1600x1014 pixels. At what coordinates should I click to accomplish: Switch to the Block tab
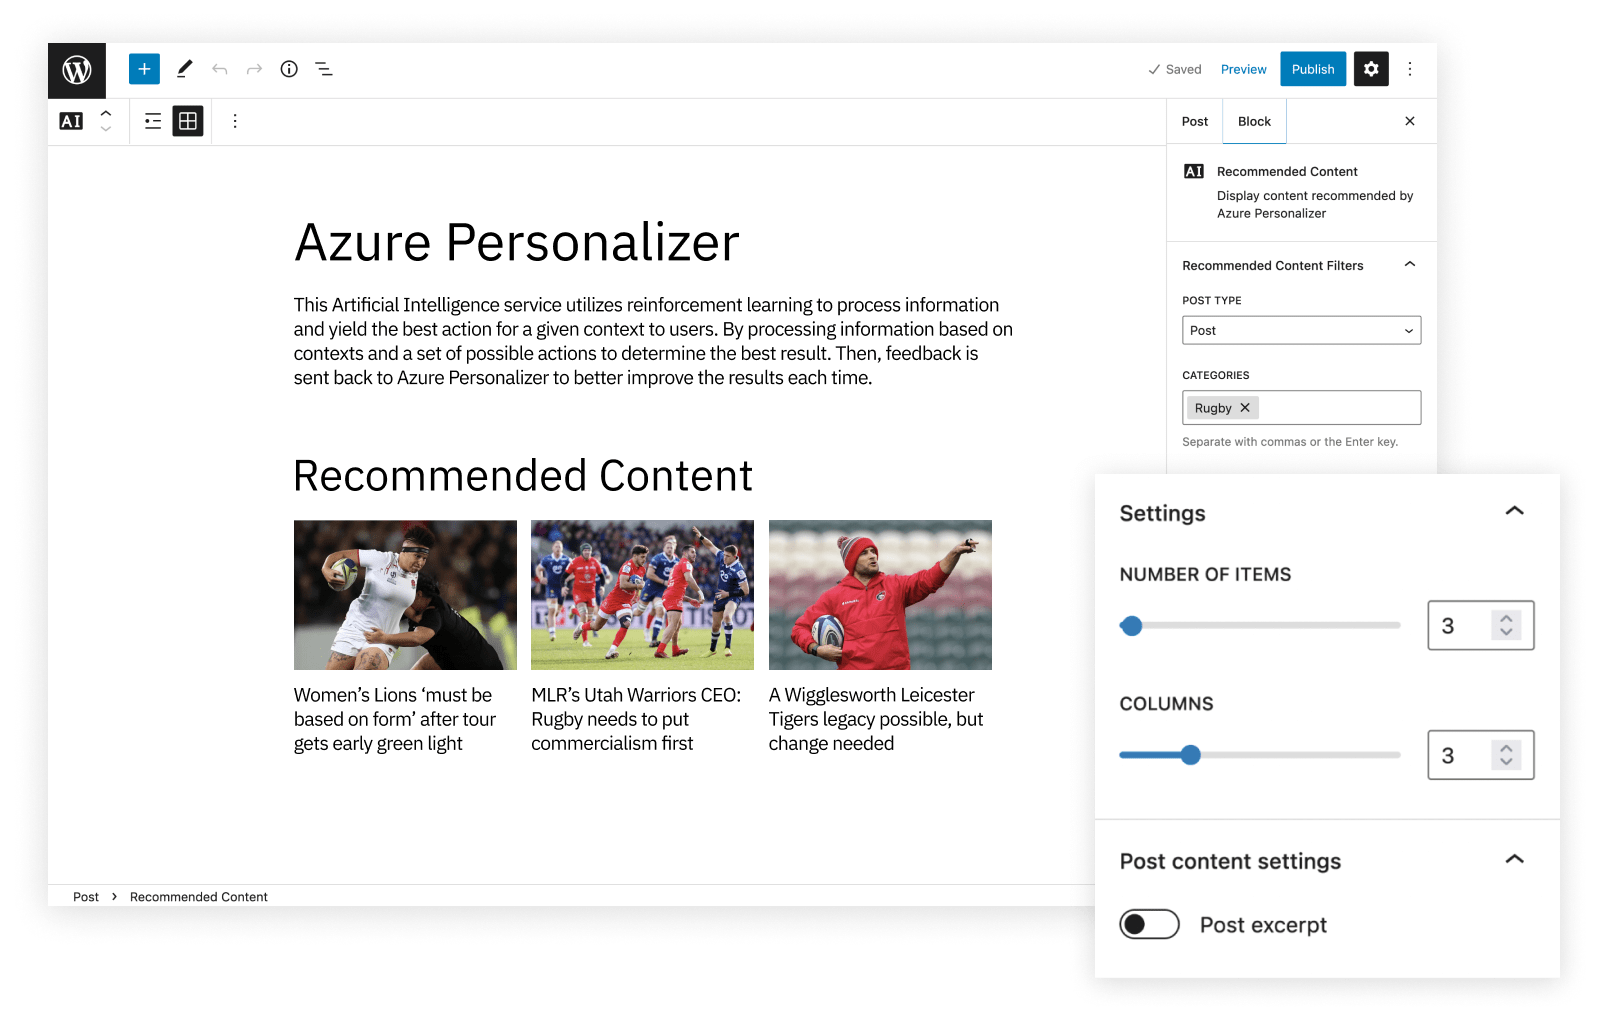1254,121
